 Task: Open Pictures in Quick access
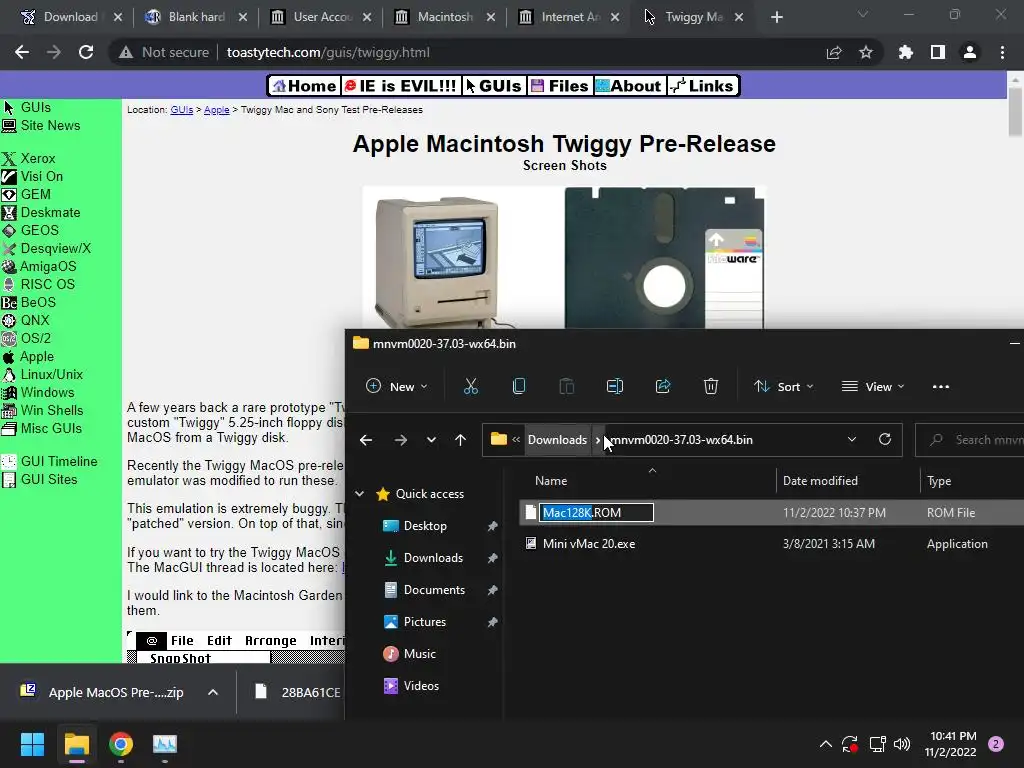[x=424, y=622]
